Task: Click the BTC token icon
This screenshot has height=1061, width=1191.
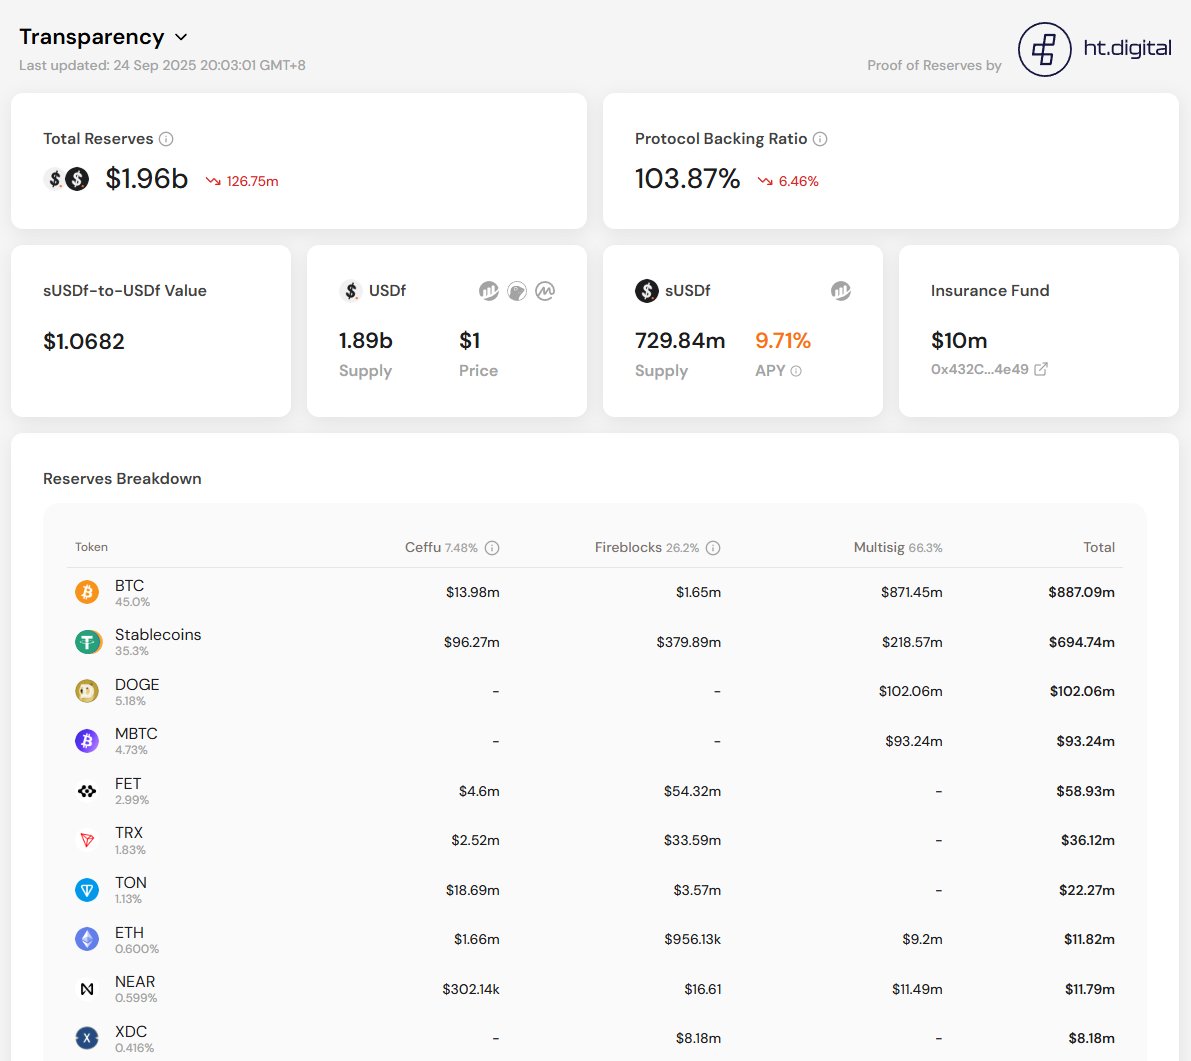Action: 87,592
